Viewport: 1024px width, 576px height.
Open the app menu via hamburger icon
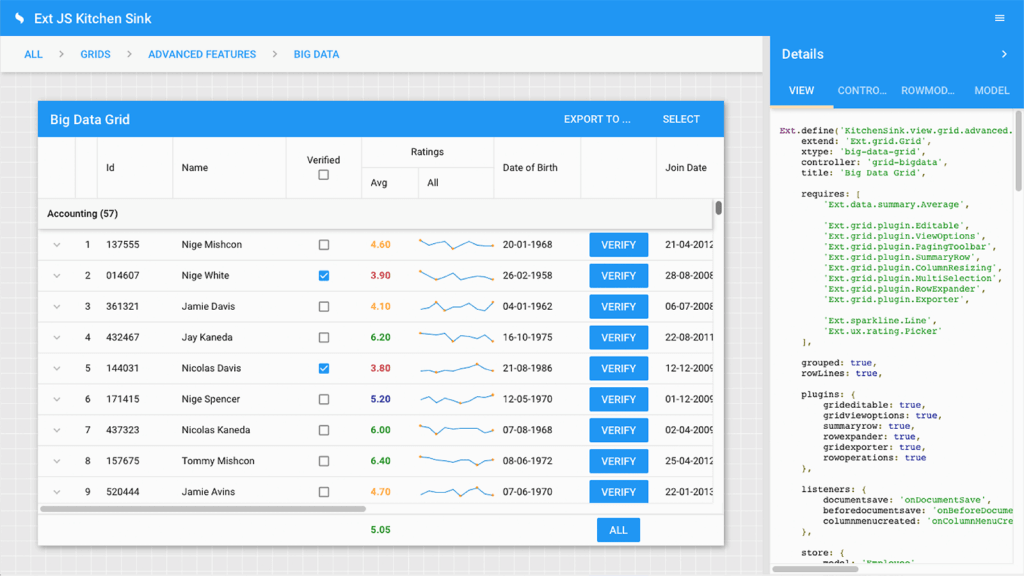(x=998, y=17)
